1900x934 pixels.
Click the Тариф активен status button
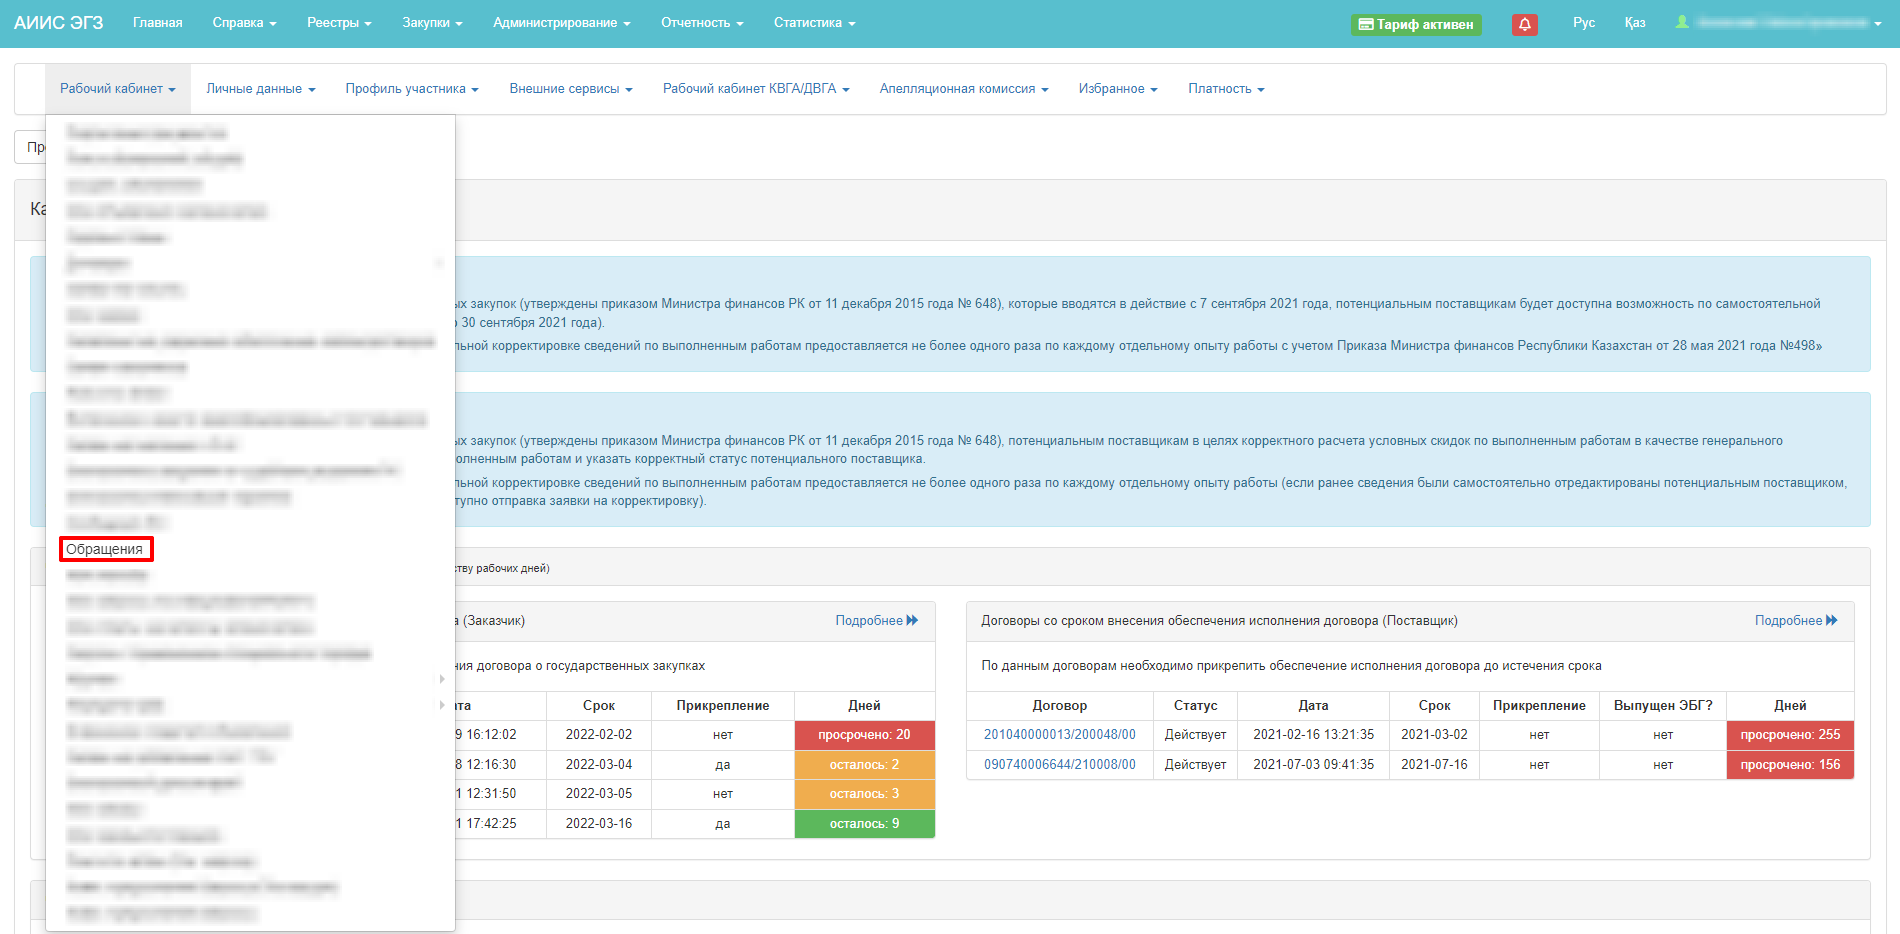point(1416,24)
